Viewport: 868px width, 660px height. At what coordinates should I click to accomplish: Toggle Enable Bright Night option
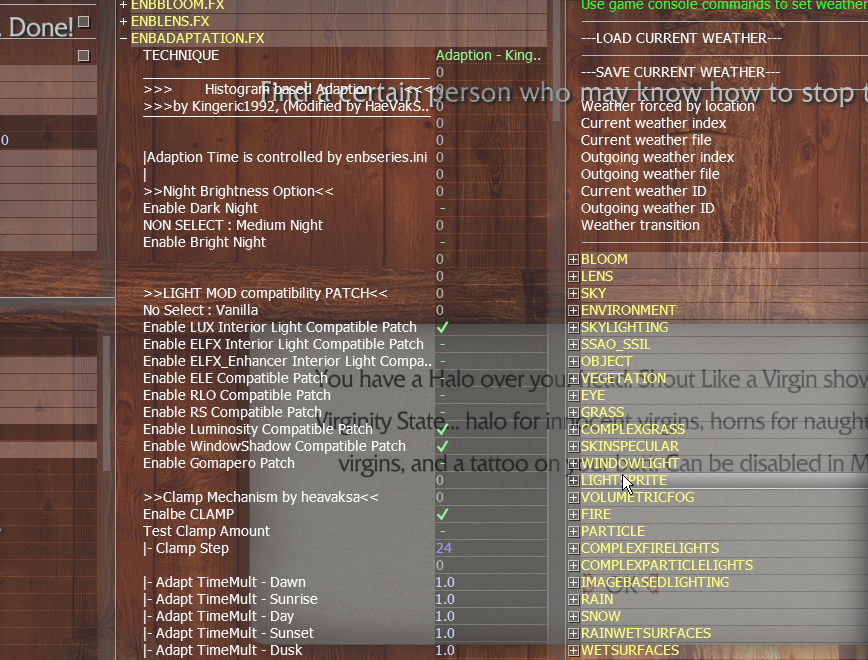tap(442, 243)
